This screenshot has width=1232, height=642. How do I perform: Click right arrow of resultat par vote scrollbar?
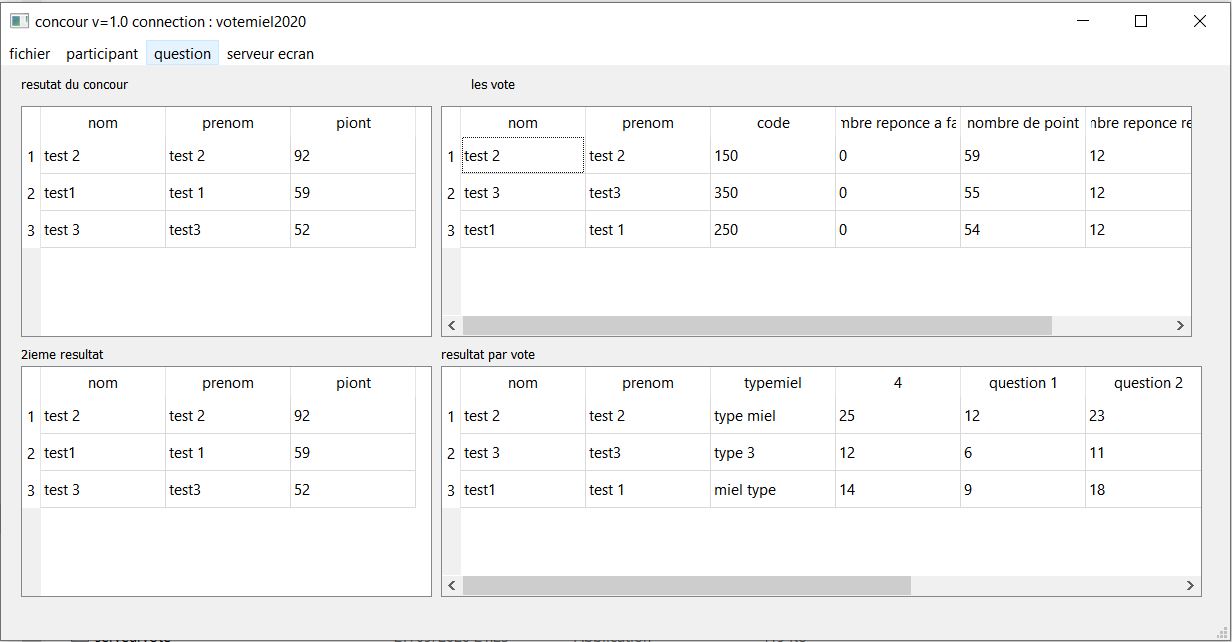click(1190, 585)
